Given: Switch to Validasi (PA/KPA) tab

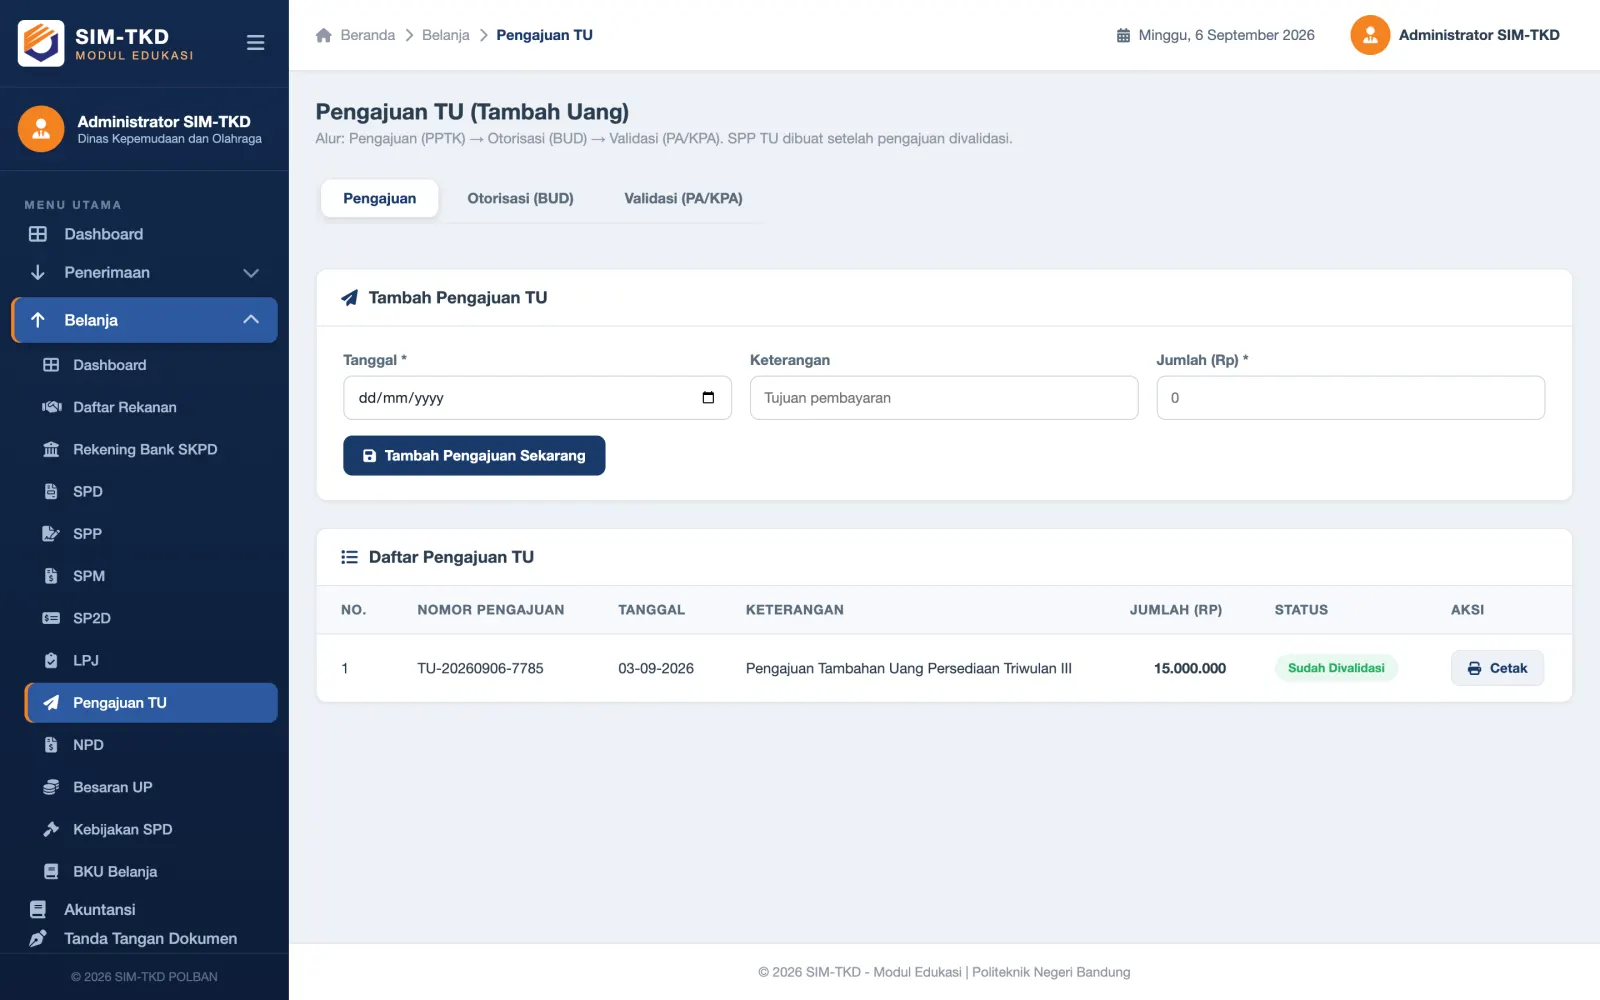Looking at the screenshot, I should (683, 198).
